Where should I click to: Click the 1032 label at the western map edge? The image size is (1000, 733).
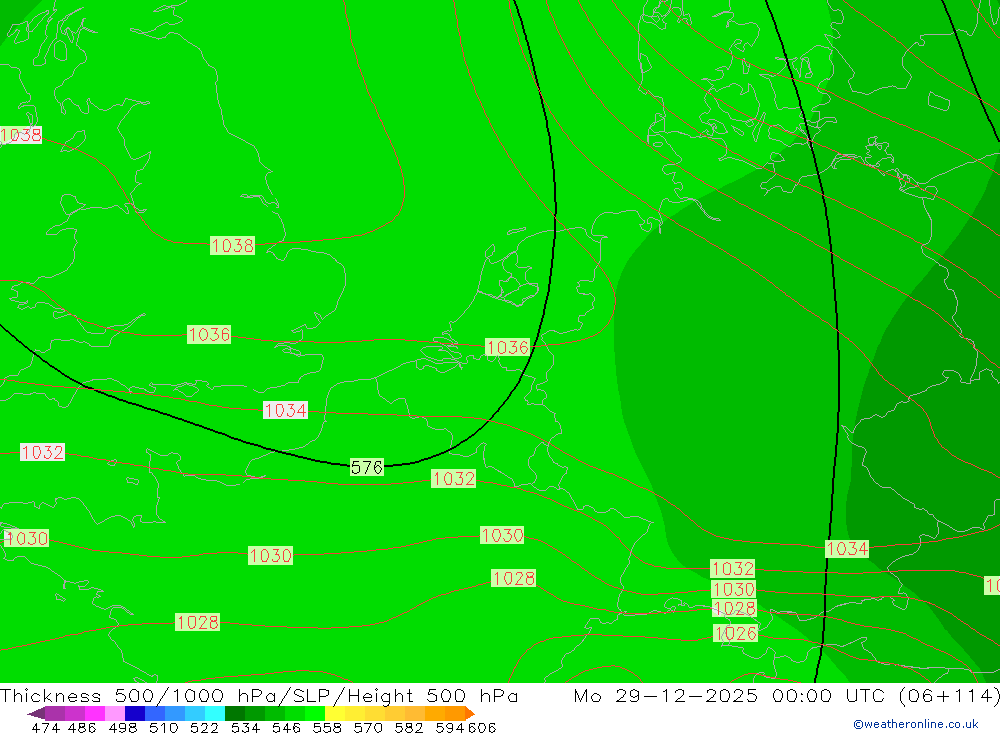tap(42, 452)
